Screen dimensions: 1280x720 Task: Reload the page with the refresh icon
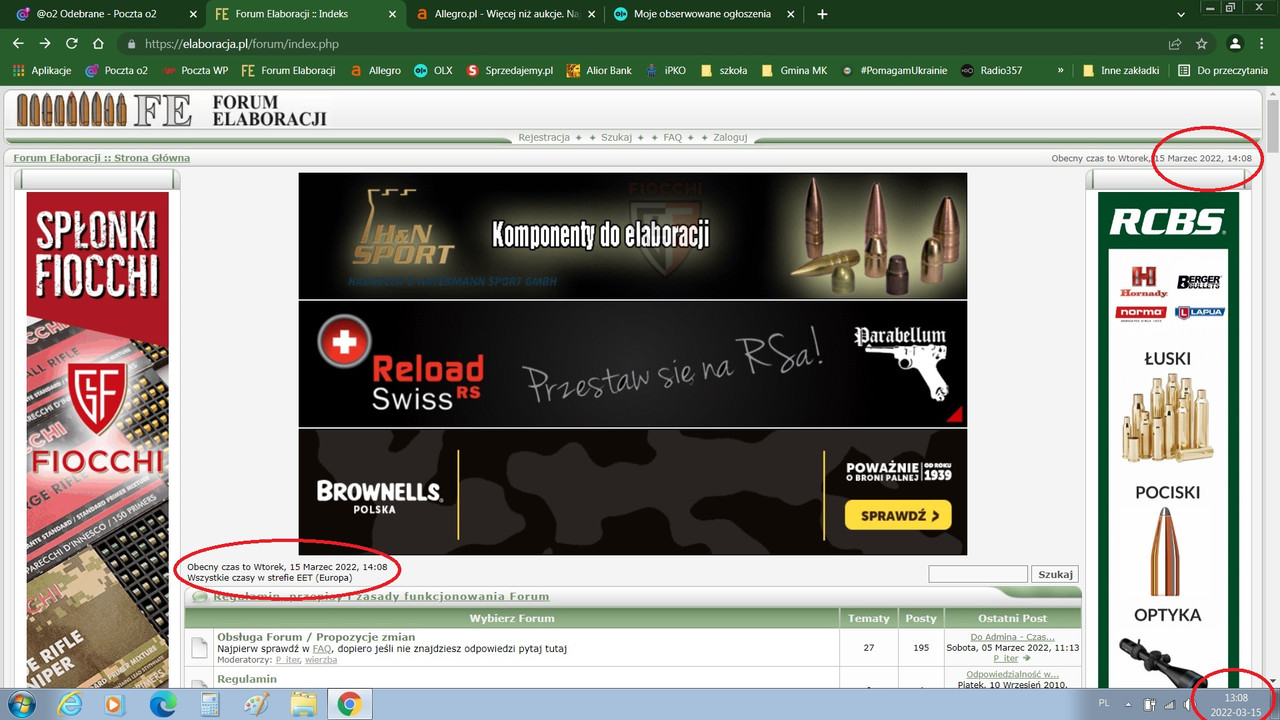[71, 44]
